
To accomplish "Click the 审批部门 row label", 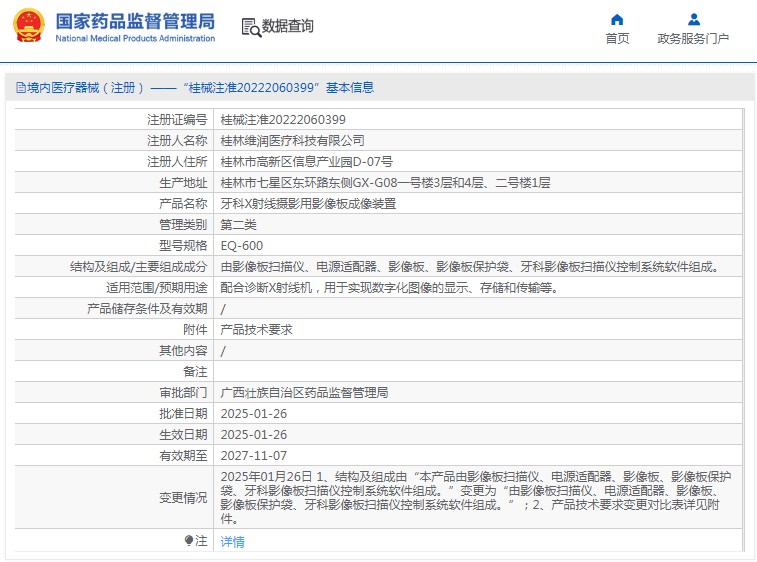I will pyautogui.click(x=183, y=393).
